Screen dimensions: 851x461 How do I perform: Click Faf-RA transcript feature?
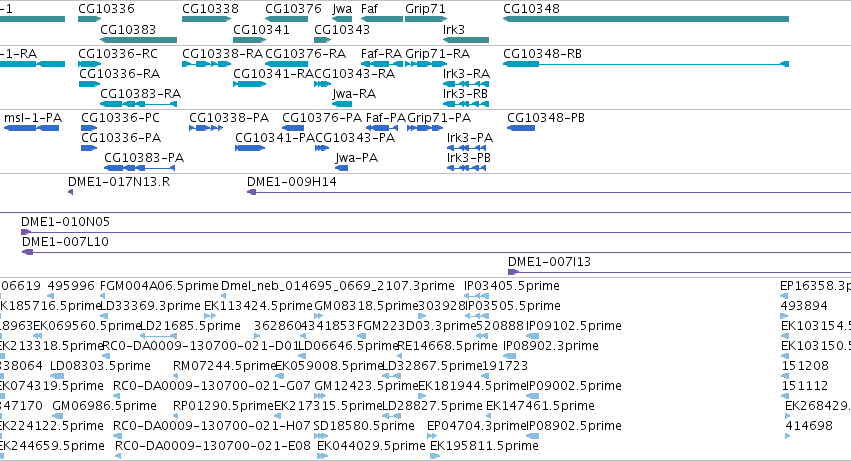tap(382, 64)
